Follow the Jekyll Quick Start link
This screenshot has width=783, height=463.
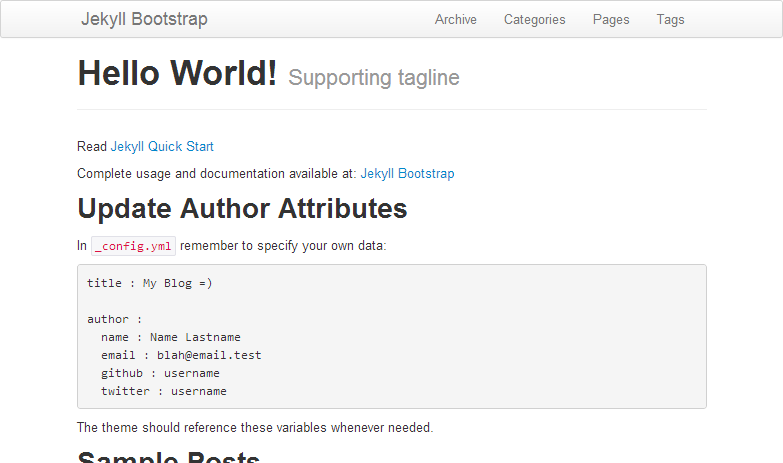point(162,146)
